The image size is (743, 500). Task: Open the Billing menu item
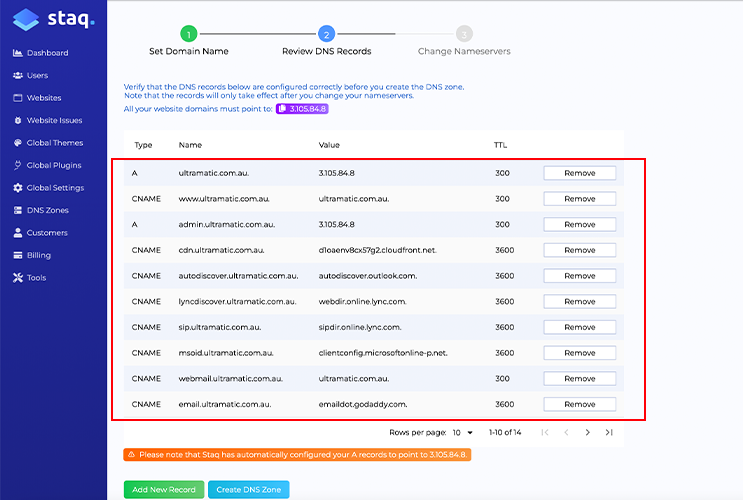click(x=39, y=255)
